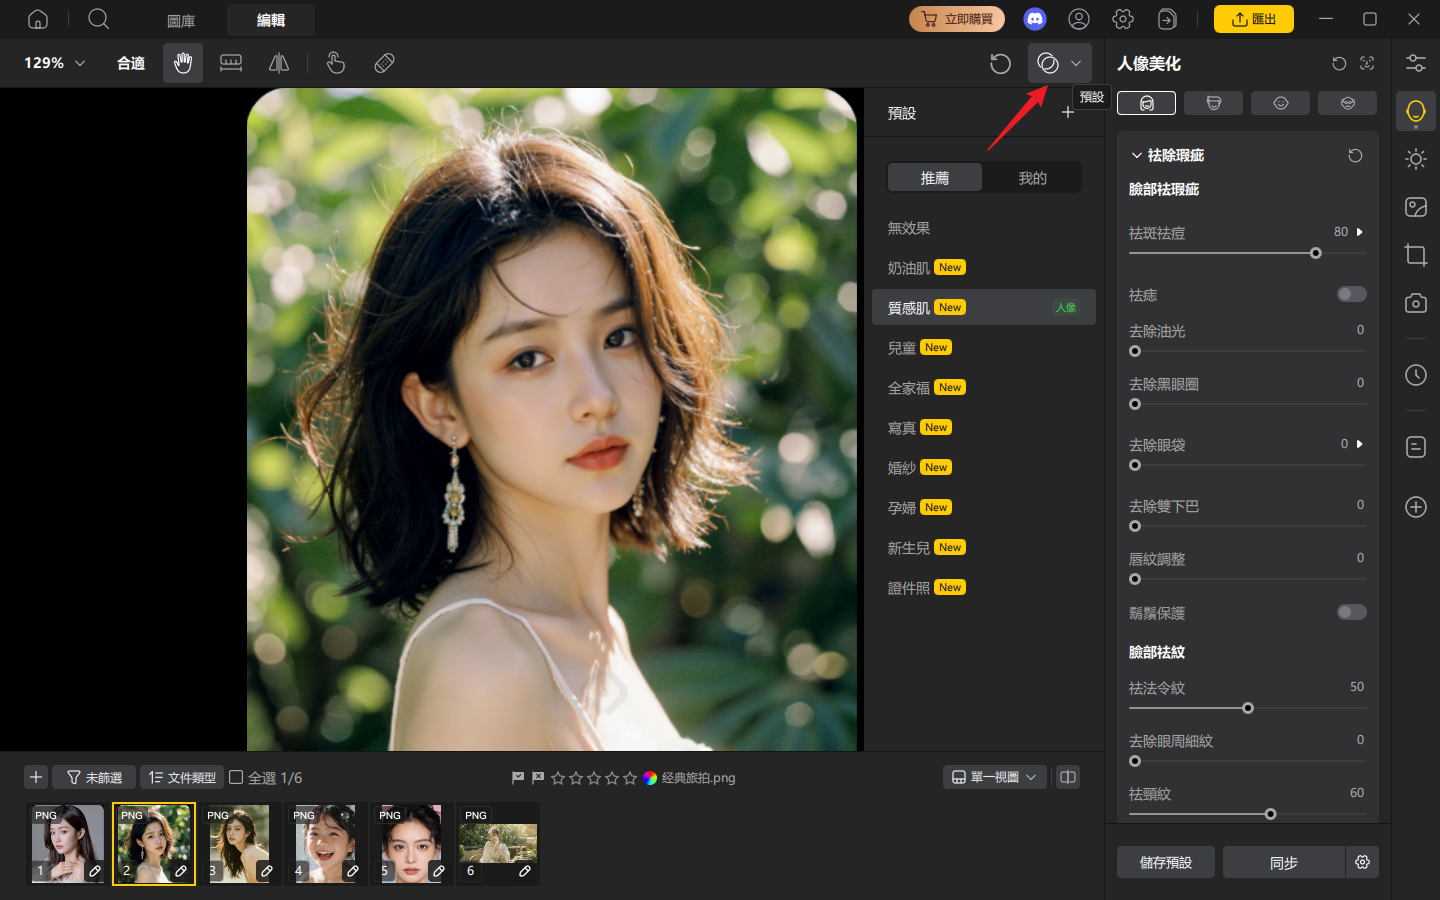Screen dimensions: 1440x900
Task: Toggle the 祛痣 switch
Action: pos(1352,294)
